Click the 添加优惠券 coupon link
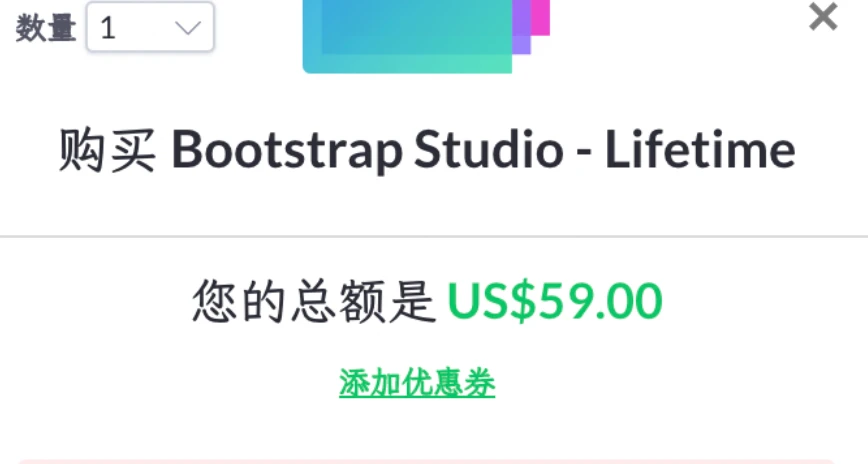The width and height of the screenshot is (868, 464). click(417, 383)
